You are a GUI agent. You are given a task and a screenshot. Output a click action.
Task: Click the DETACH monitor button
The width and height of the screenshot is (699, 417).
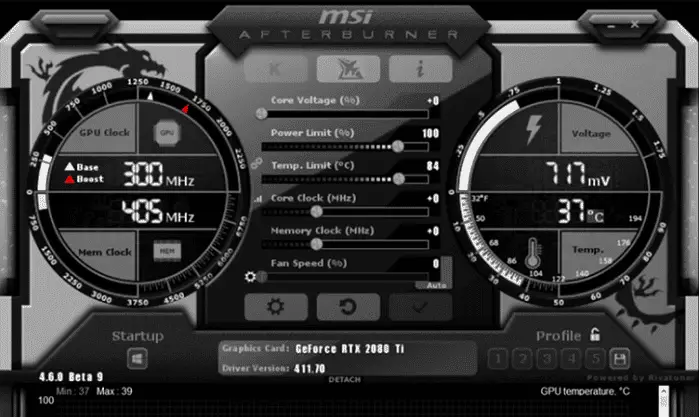tap(345, 380)
